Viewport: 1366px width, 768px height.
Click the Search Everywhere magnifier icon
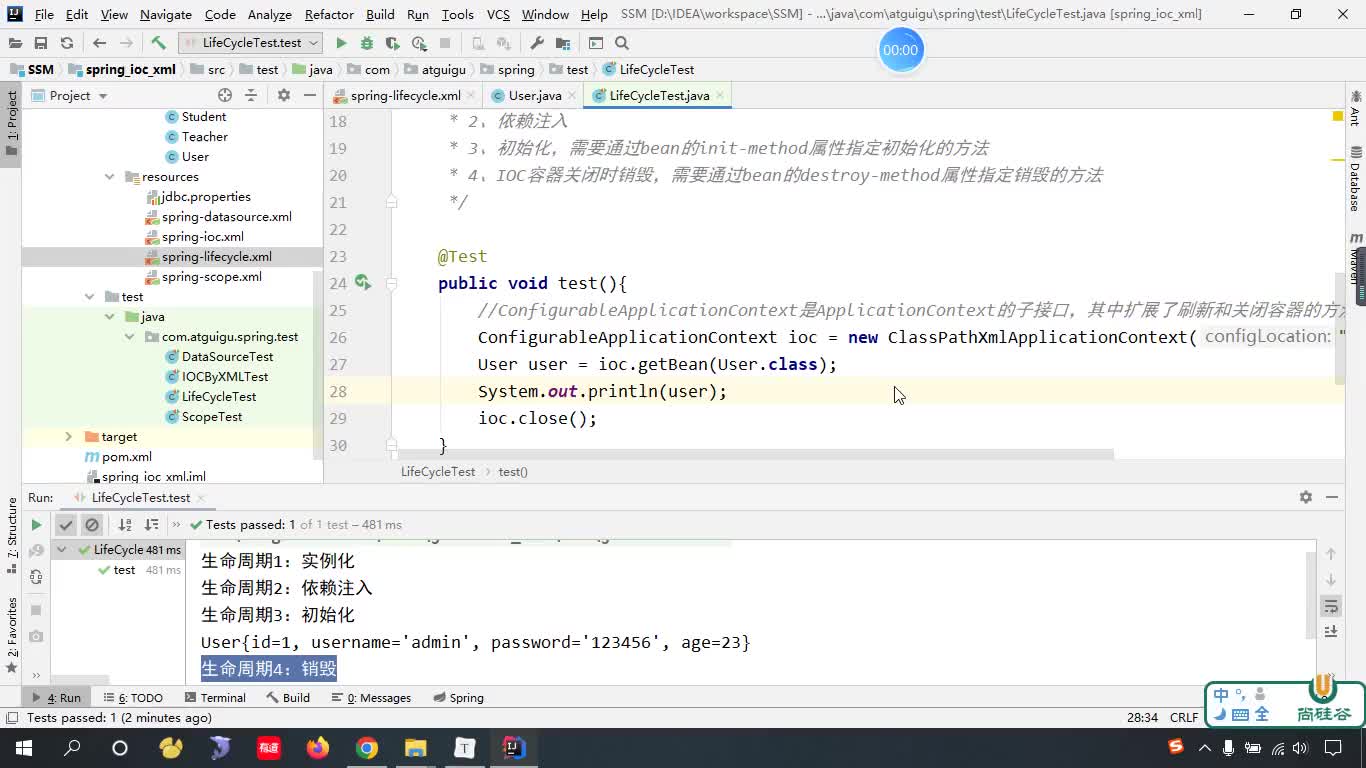tap(622, 43)
